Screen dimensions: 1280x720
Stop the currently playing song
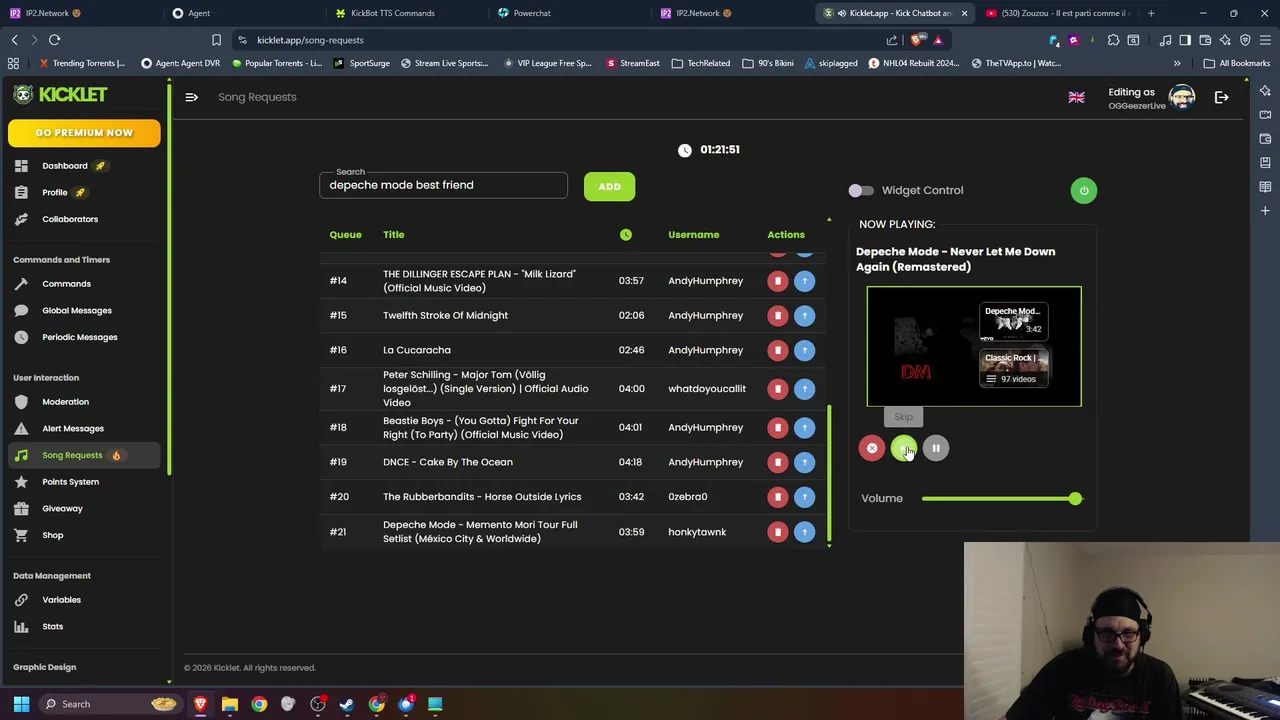point(872,448)
